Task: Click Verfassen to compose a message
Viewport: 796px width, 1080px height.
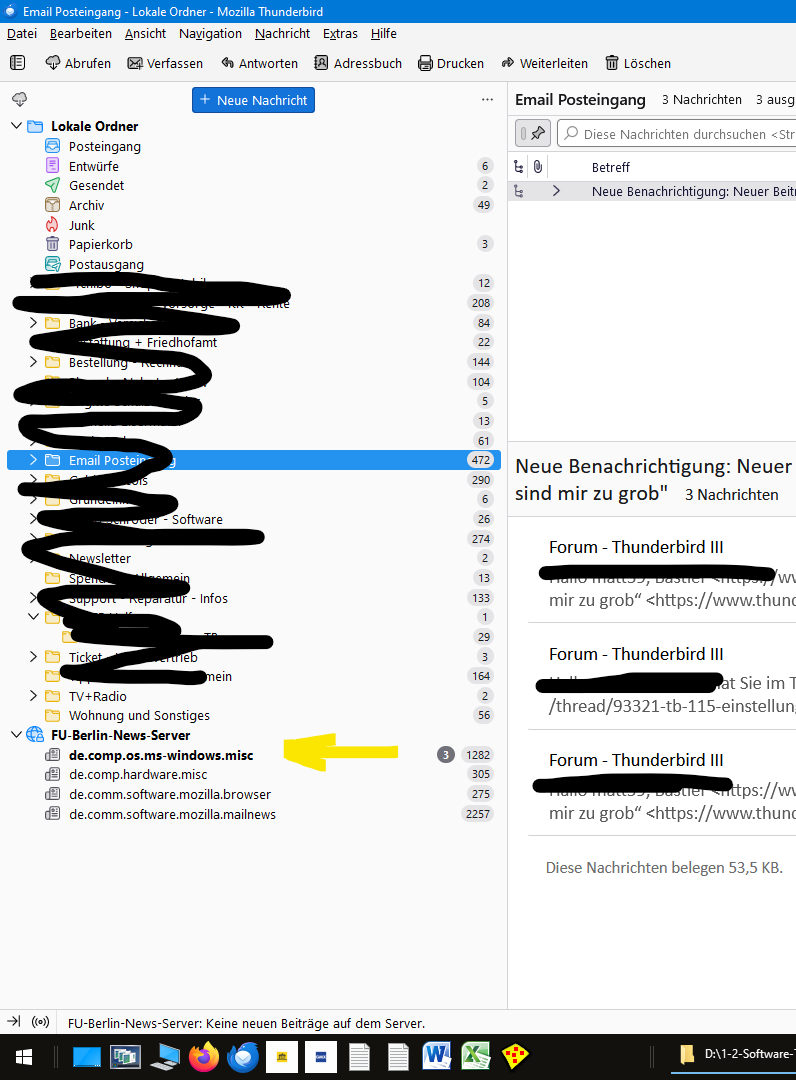Action: [x=165, y=63]
